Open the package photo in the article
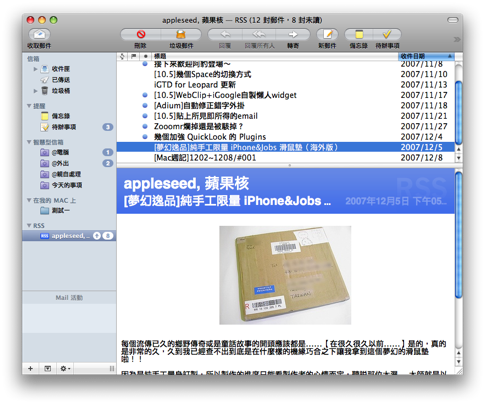 point(285,275)
